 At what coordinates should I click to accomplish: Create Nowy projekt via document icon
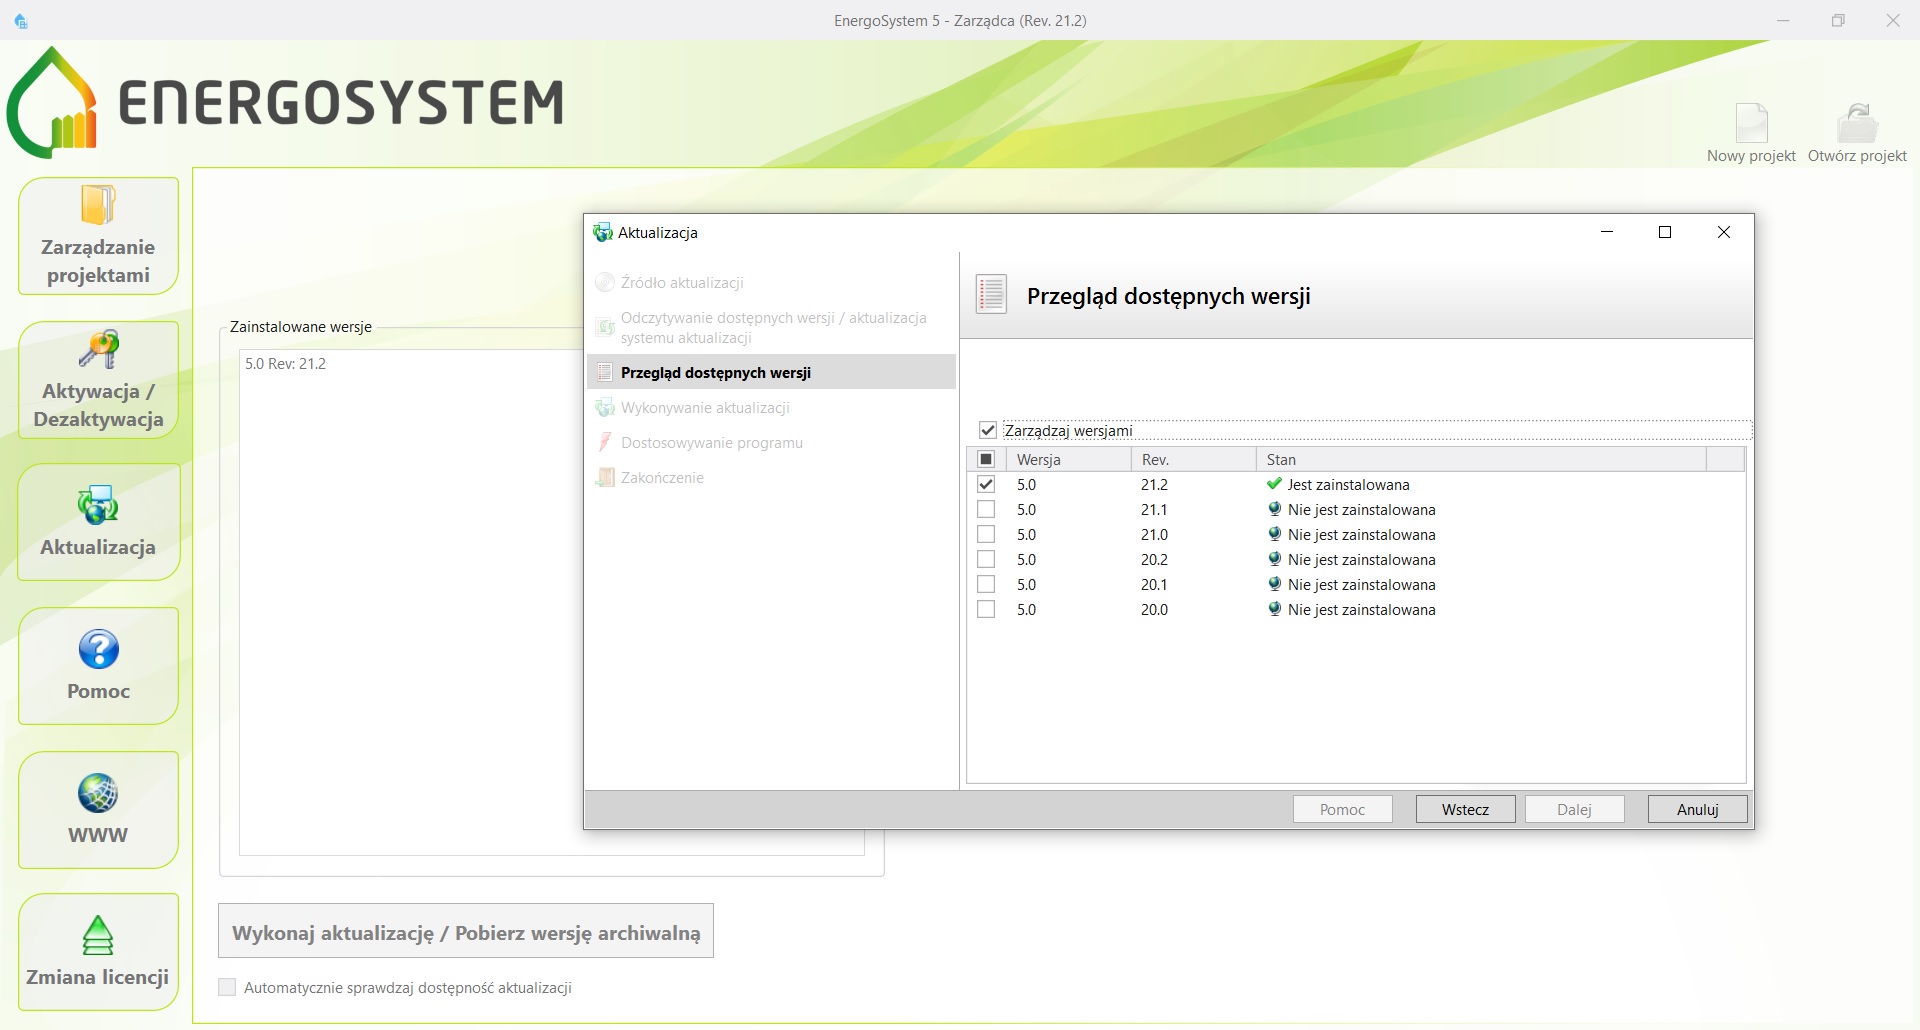(1751, 123)
